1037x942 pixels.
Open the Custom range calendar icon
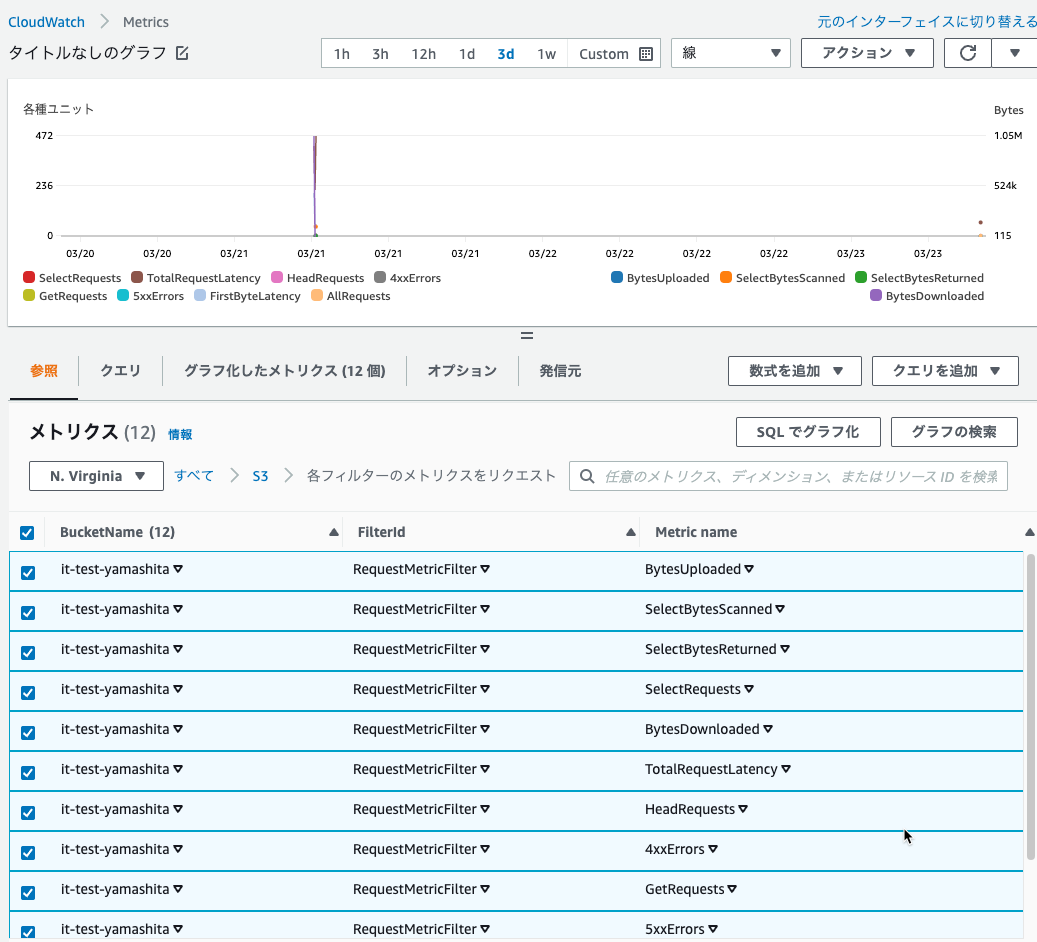click(x=646, y=54)
